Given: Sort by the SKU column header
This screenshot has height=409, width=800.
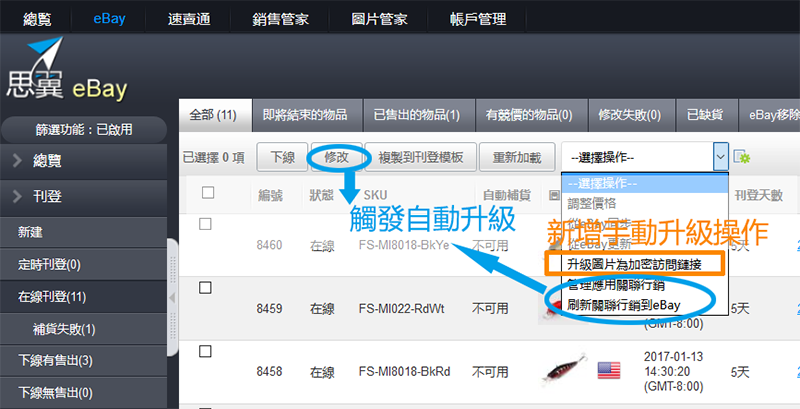Looking at the screenshot, I should (x=376, y=195).
